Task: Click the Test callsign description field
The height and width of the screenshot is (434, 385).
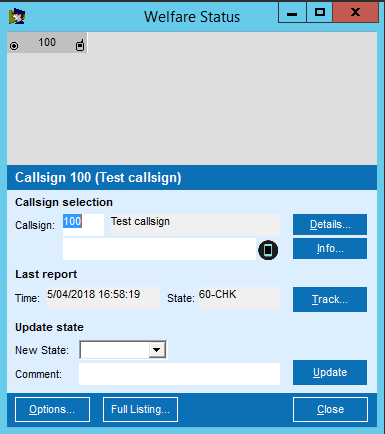Action: (195, 225)
